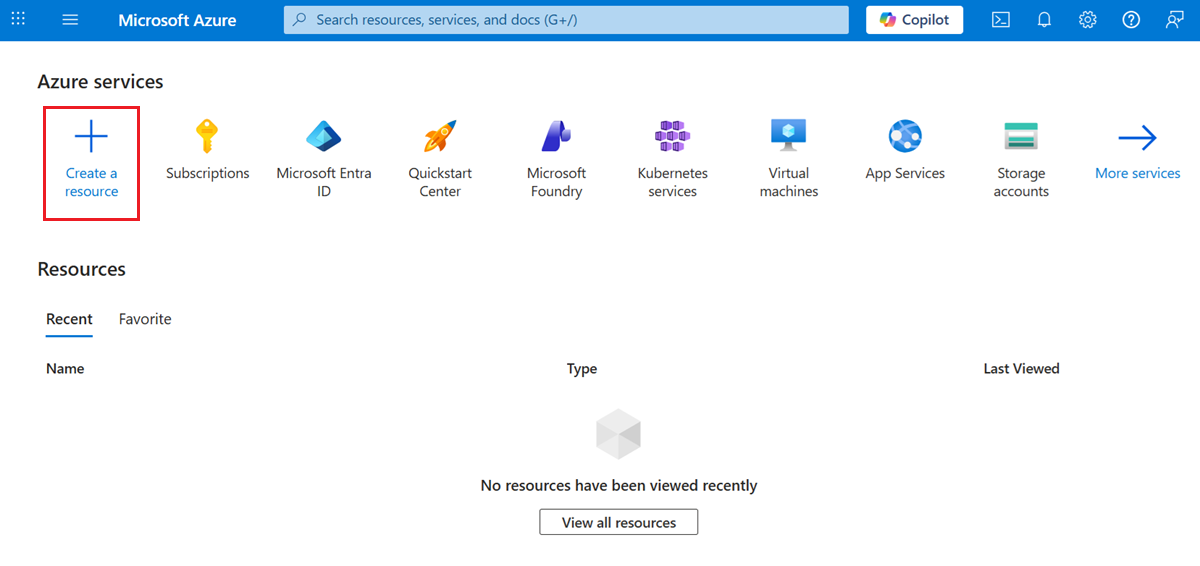Click the Type column header
The image size is (1200, 566).
582,369
